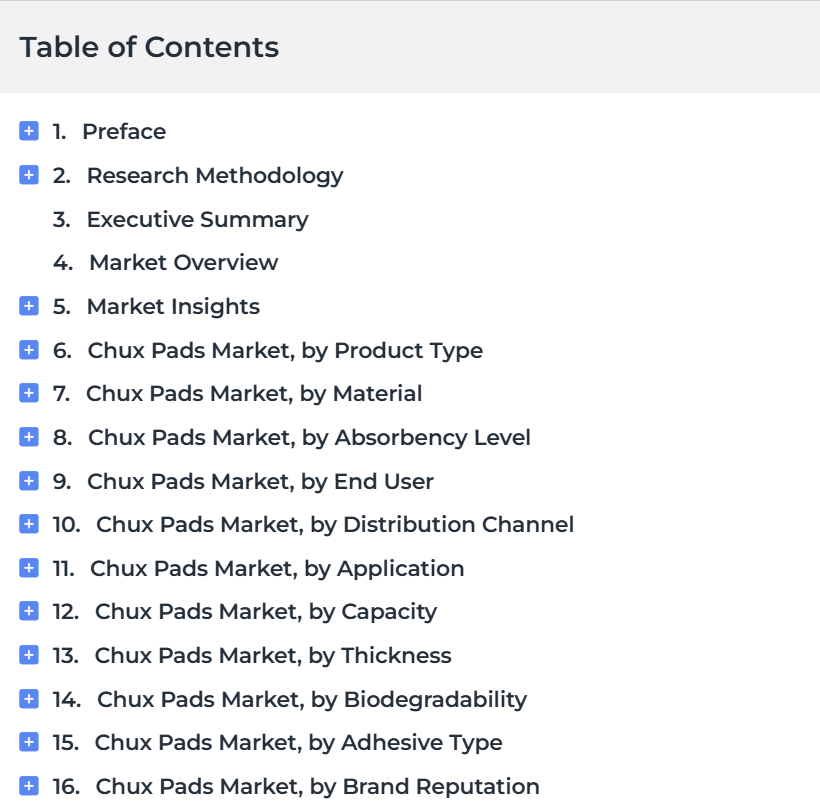Click the 'Table of Contents' heading
The height and width of the screenshot is (808, 820).
pos(150,47)
